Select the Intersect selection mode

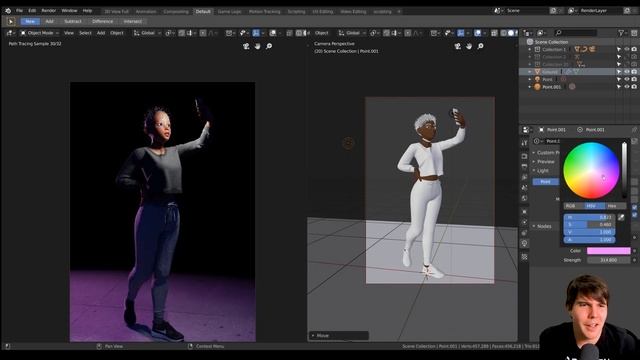(133, 21)
